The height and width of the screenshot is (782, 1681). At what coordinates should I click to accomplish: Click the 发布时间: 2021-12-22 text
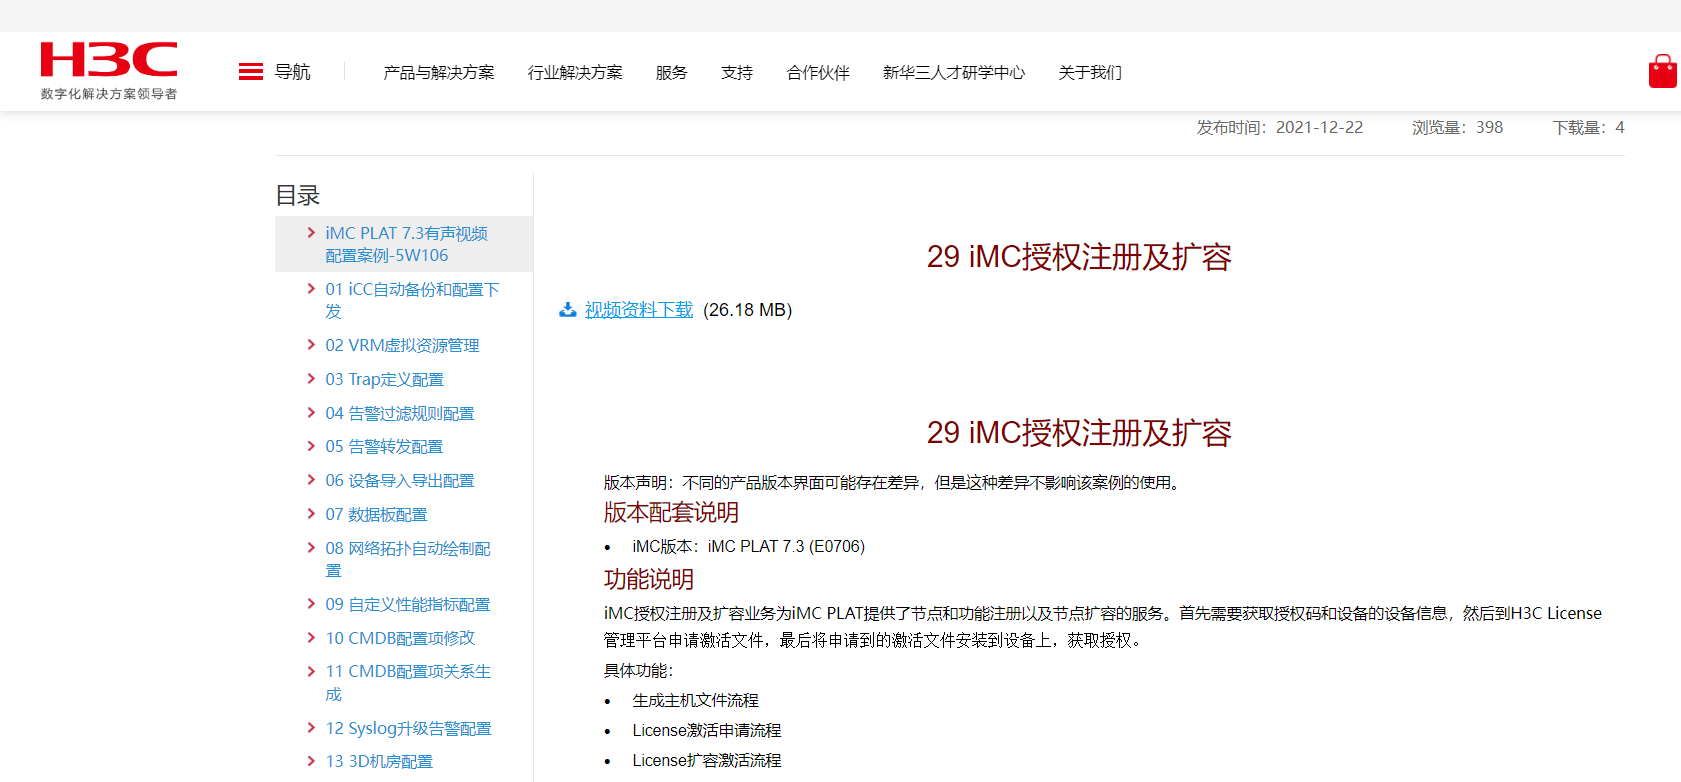[x=1280, y=127]
